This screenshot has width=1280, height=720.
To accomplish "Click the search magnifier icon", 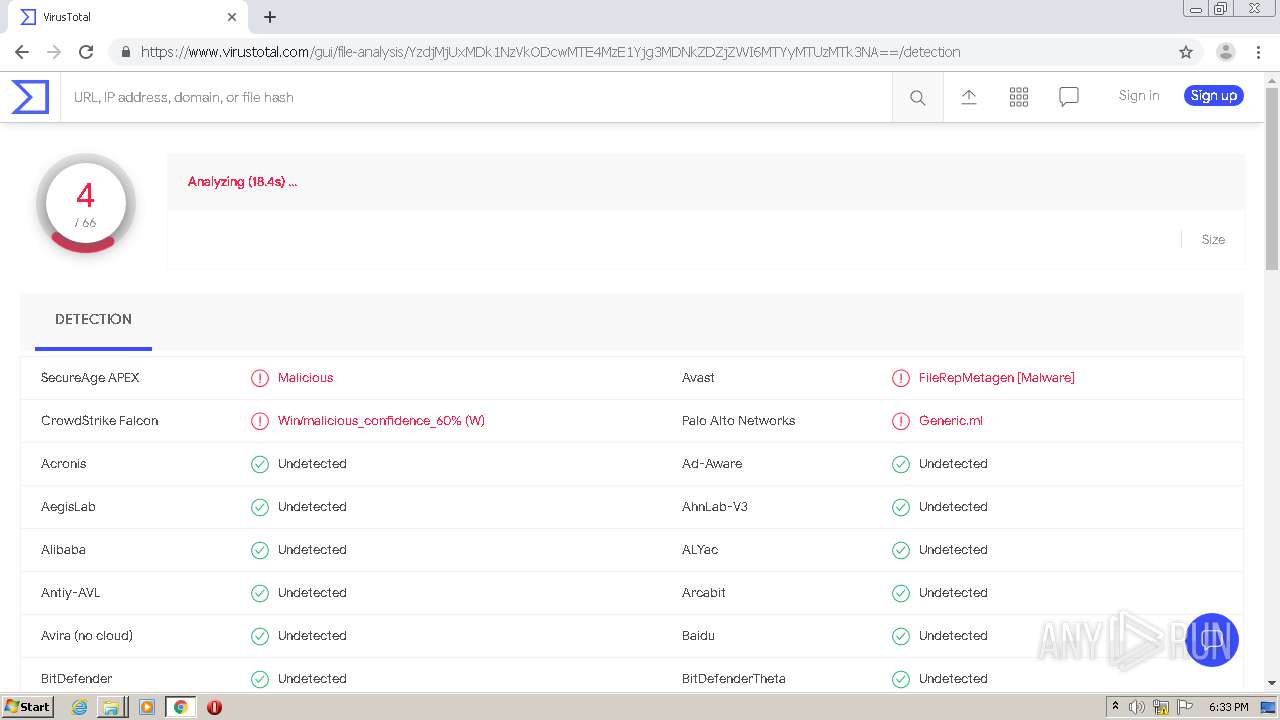I will [917, 97].
